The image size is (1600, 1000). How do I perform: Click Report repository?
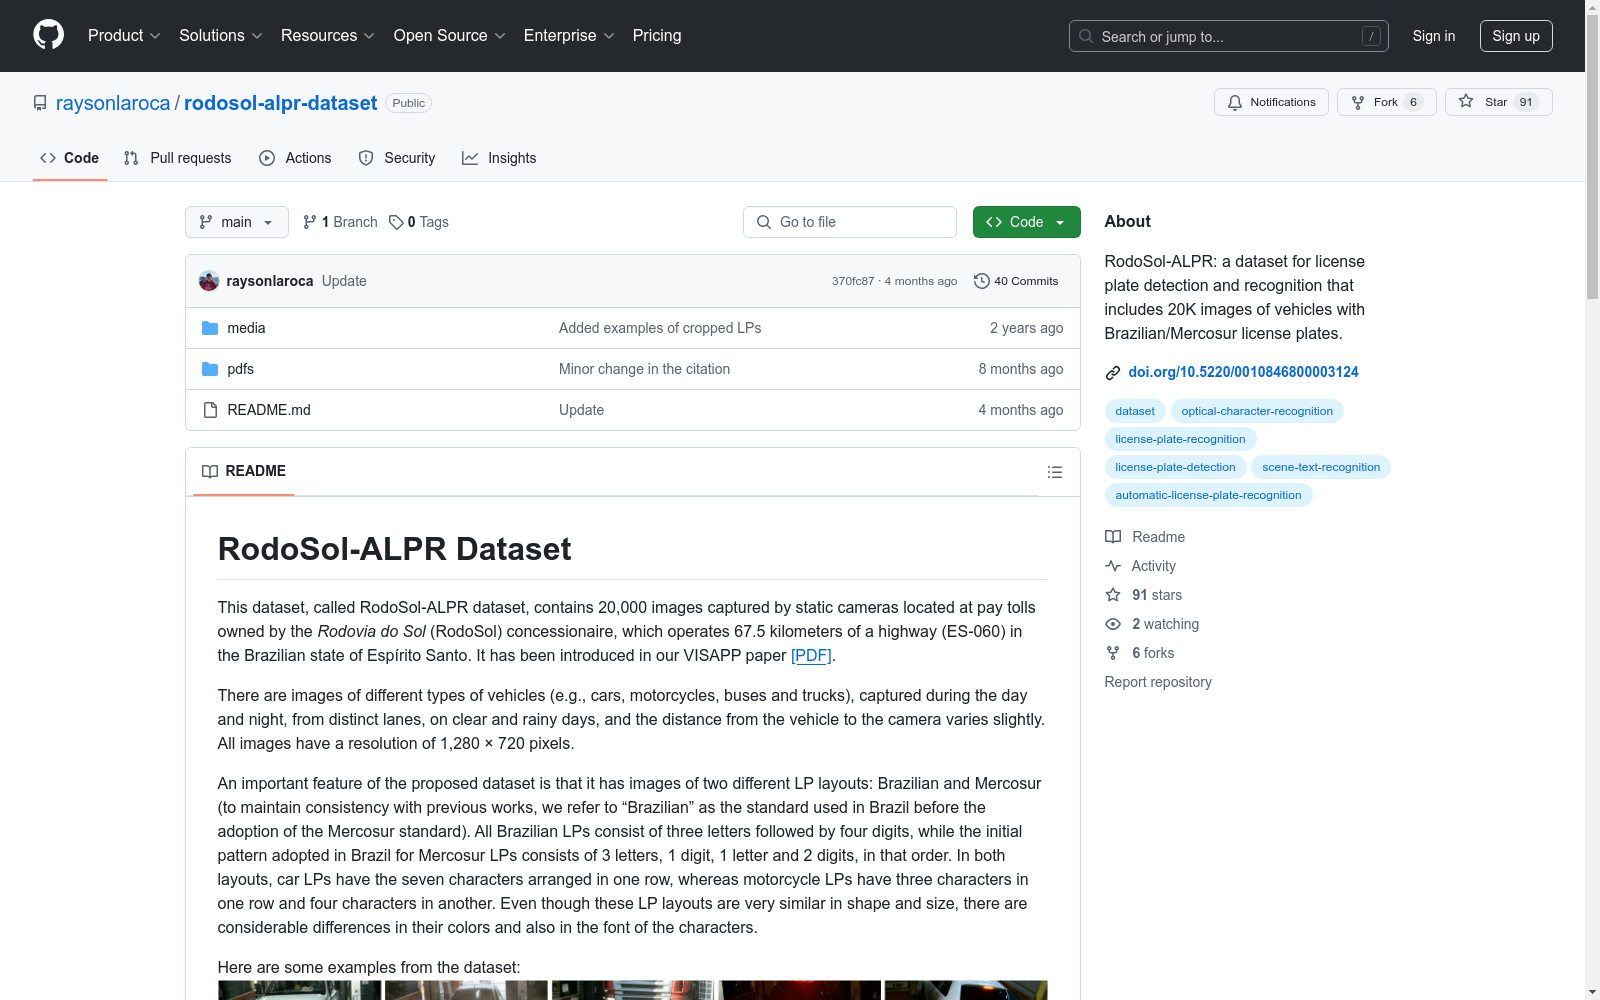[1158, 682]
